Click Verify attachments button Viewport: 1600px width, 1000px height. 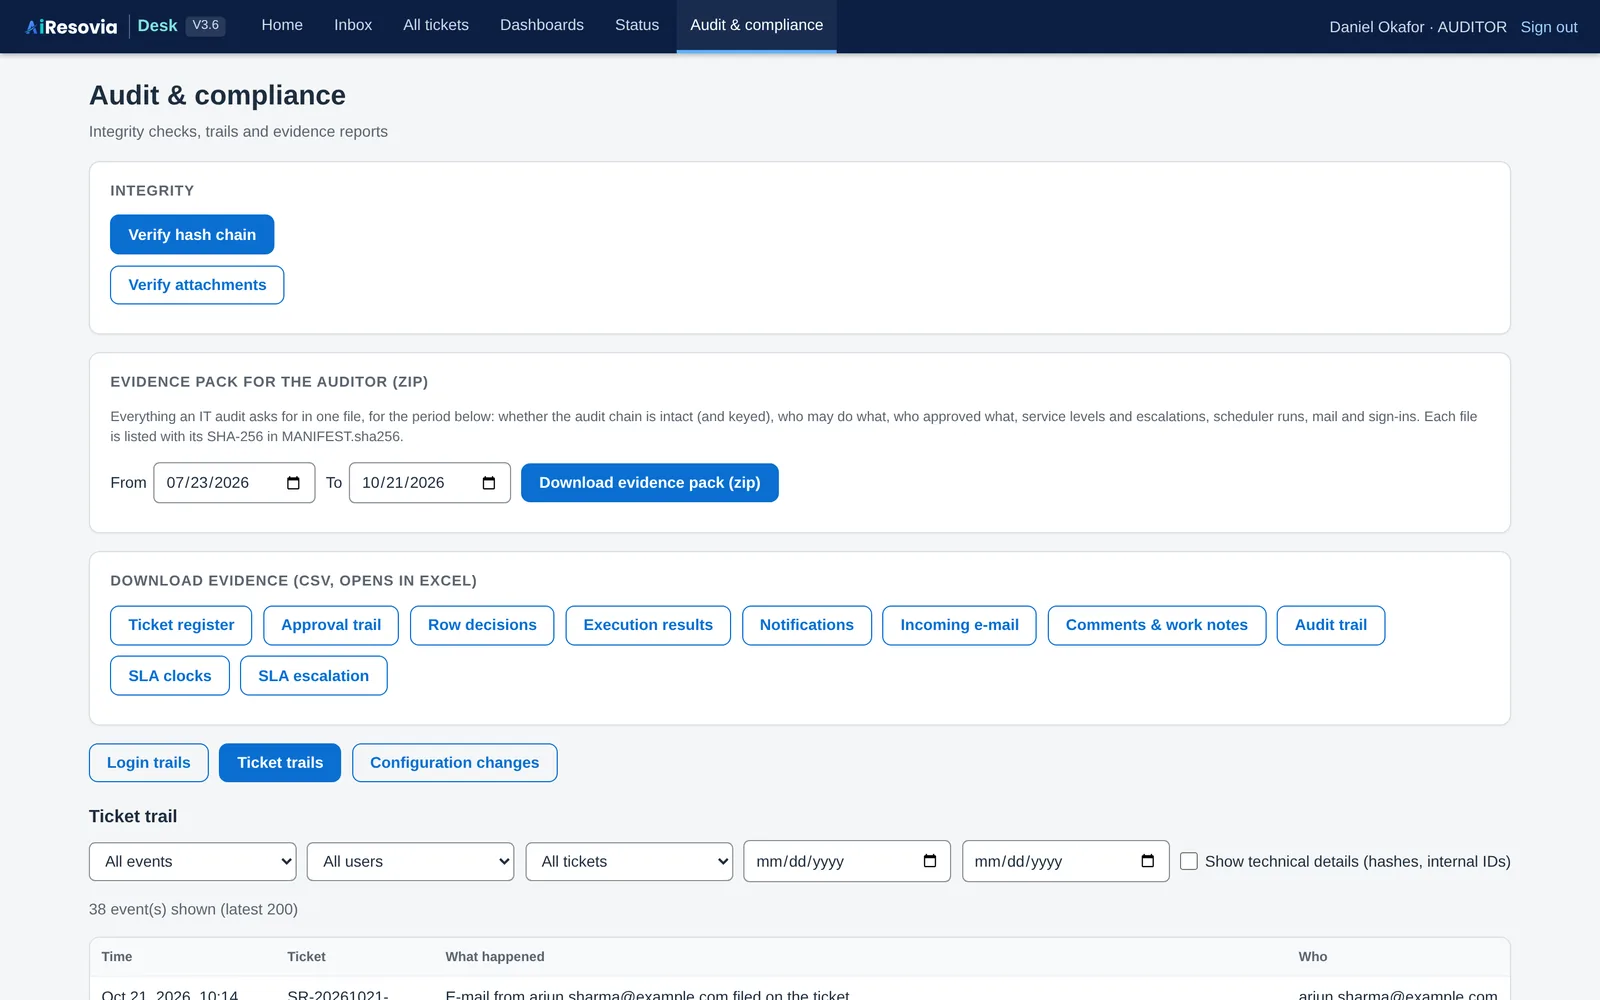197,285
